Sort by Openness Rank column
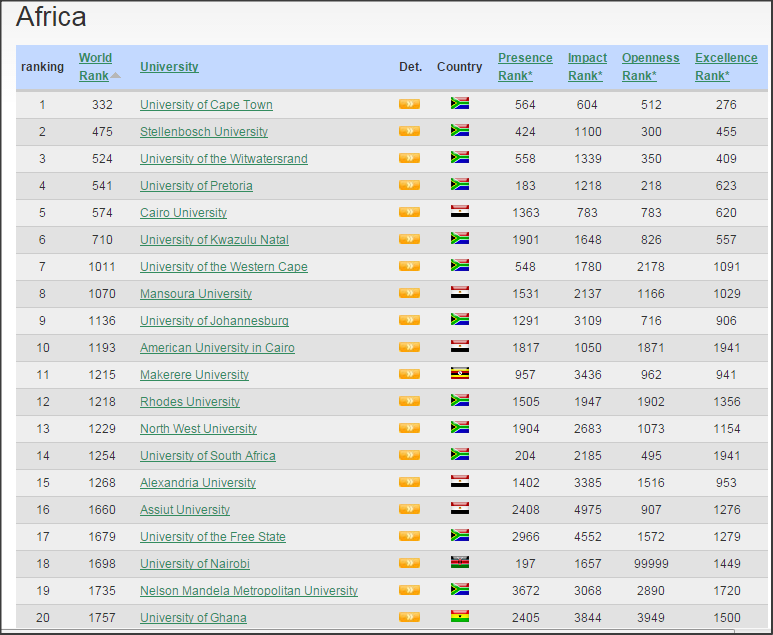 650,67
